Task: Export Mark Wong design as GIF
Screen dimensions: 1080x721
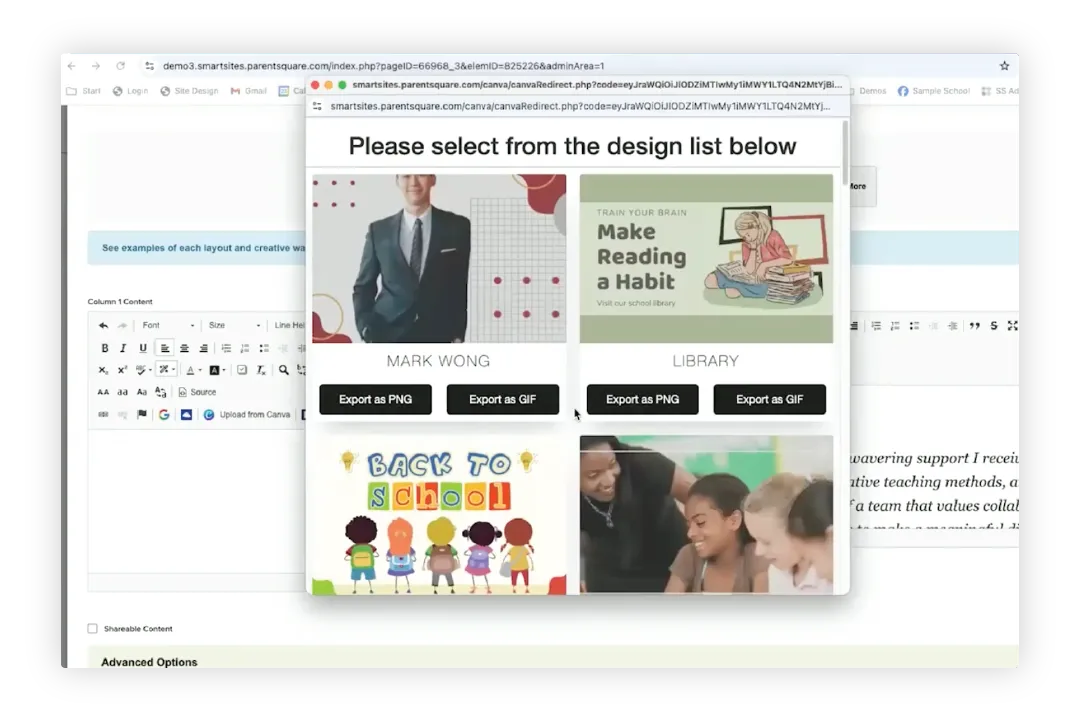Action: click(503, 399)
